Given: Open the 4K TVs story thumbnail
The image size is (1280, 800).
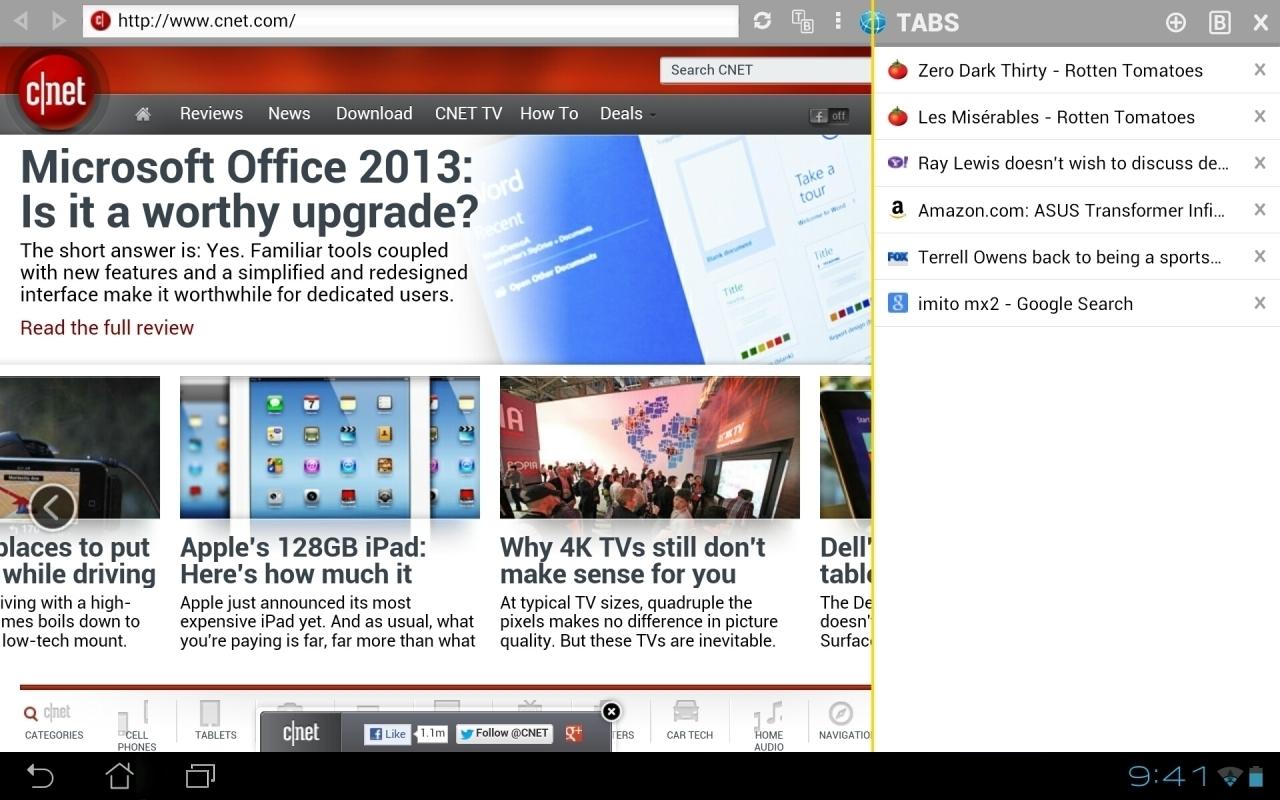Looking at the screenshot, I should point(650,447).
